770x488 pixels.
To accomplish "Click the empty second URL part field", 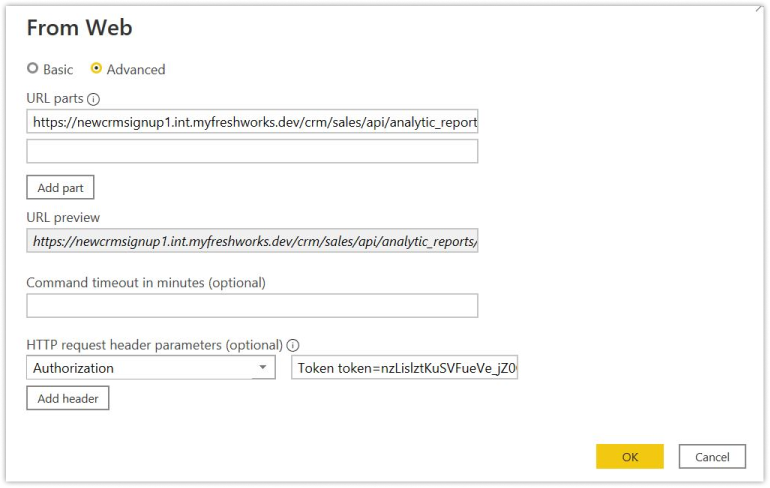I will coord(252,151).
